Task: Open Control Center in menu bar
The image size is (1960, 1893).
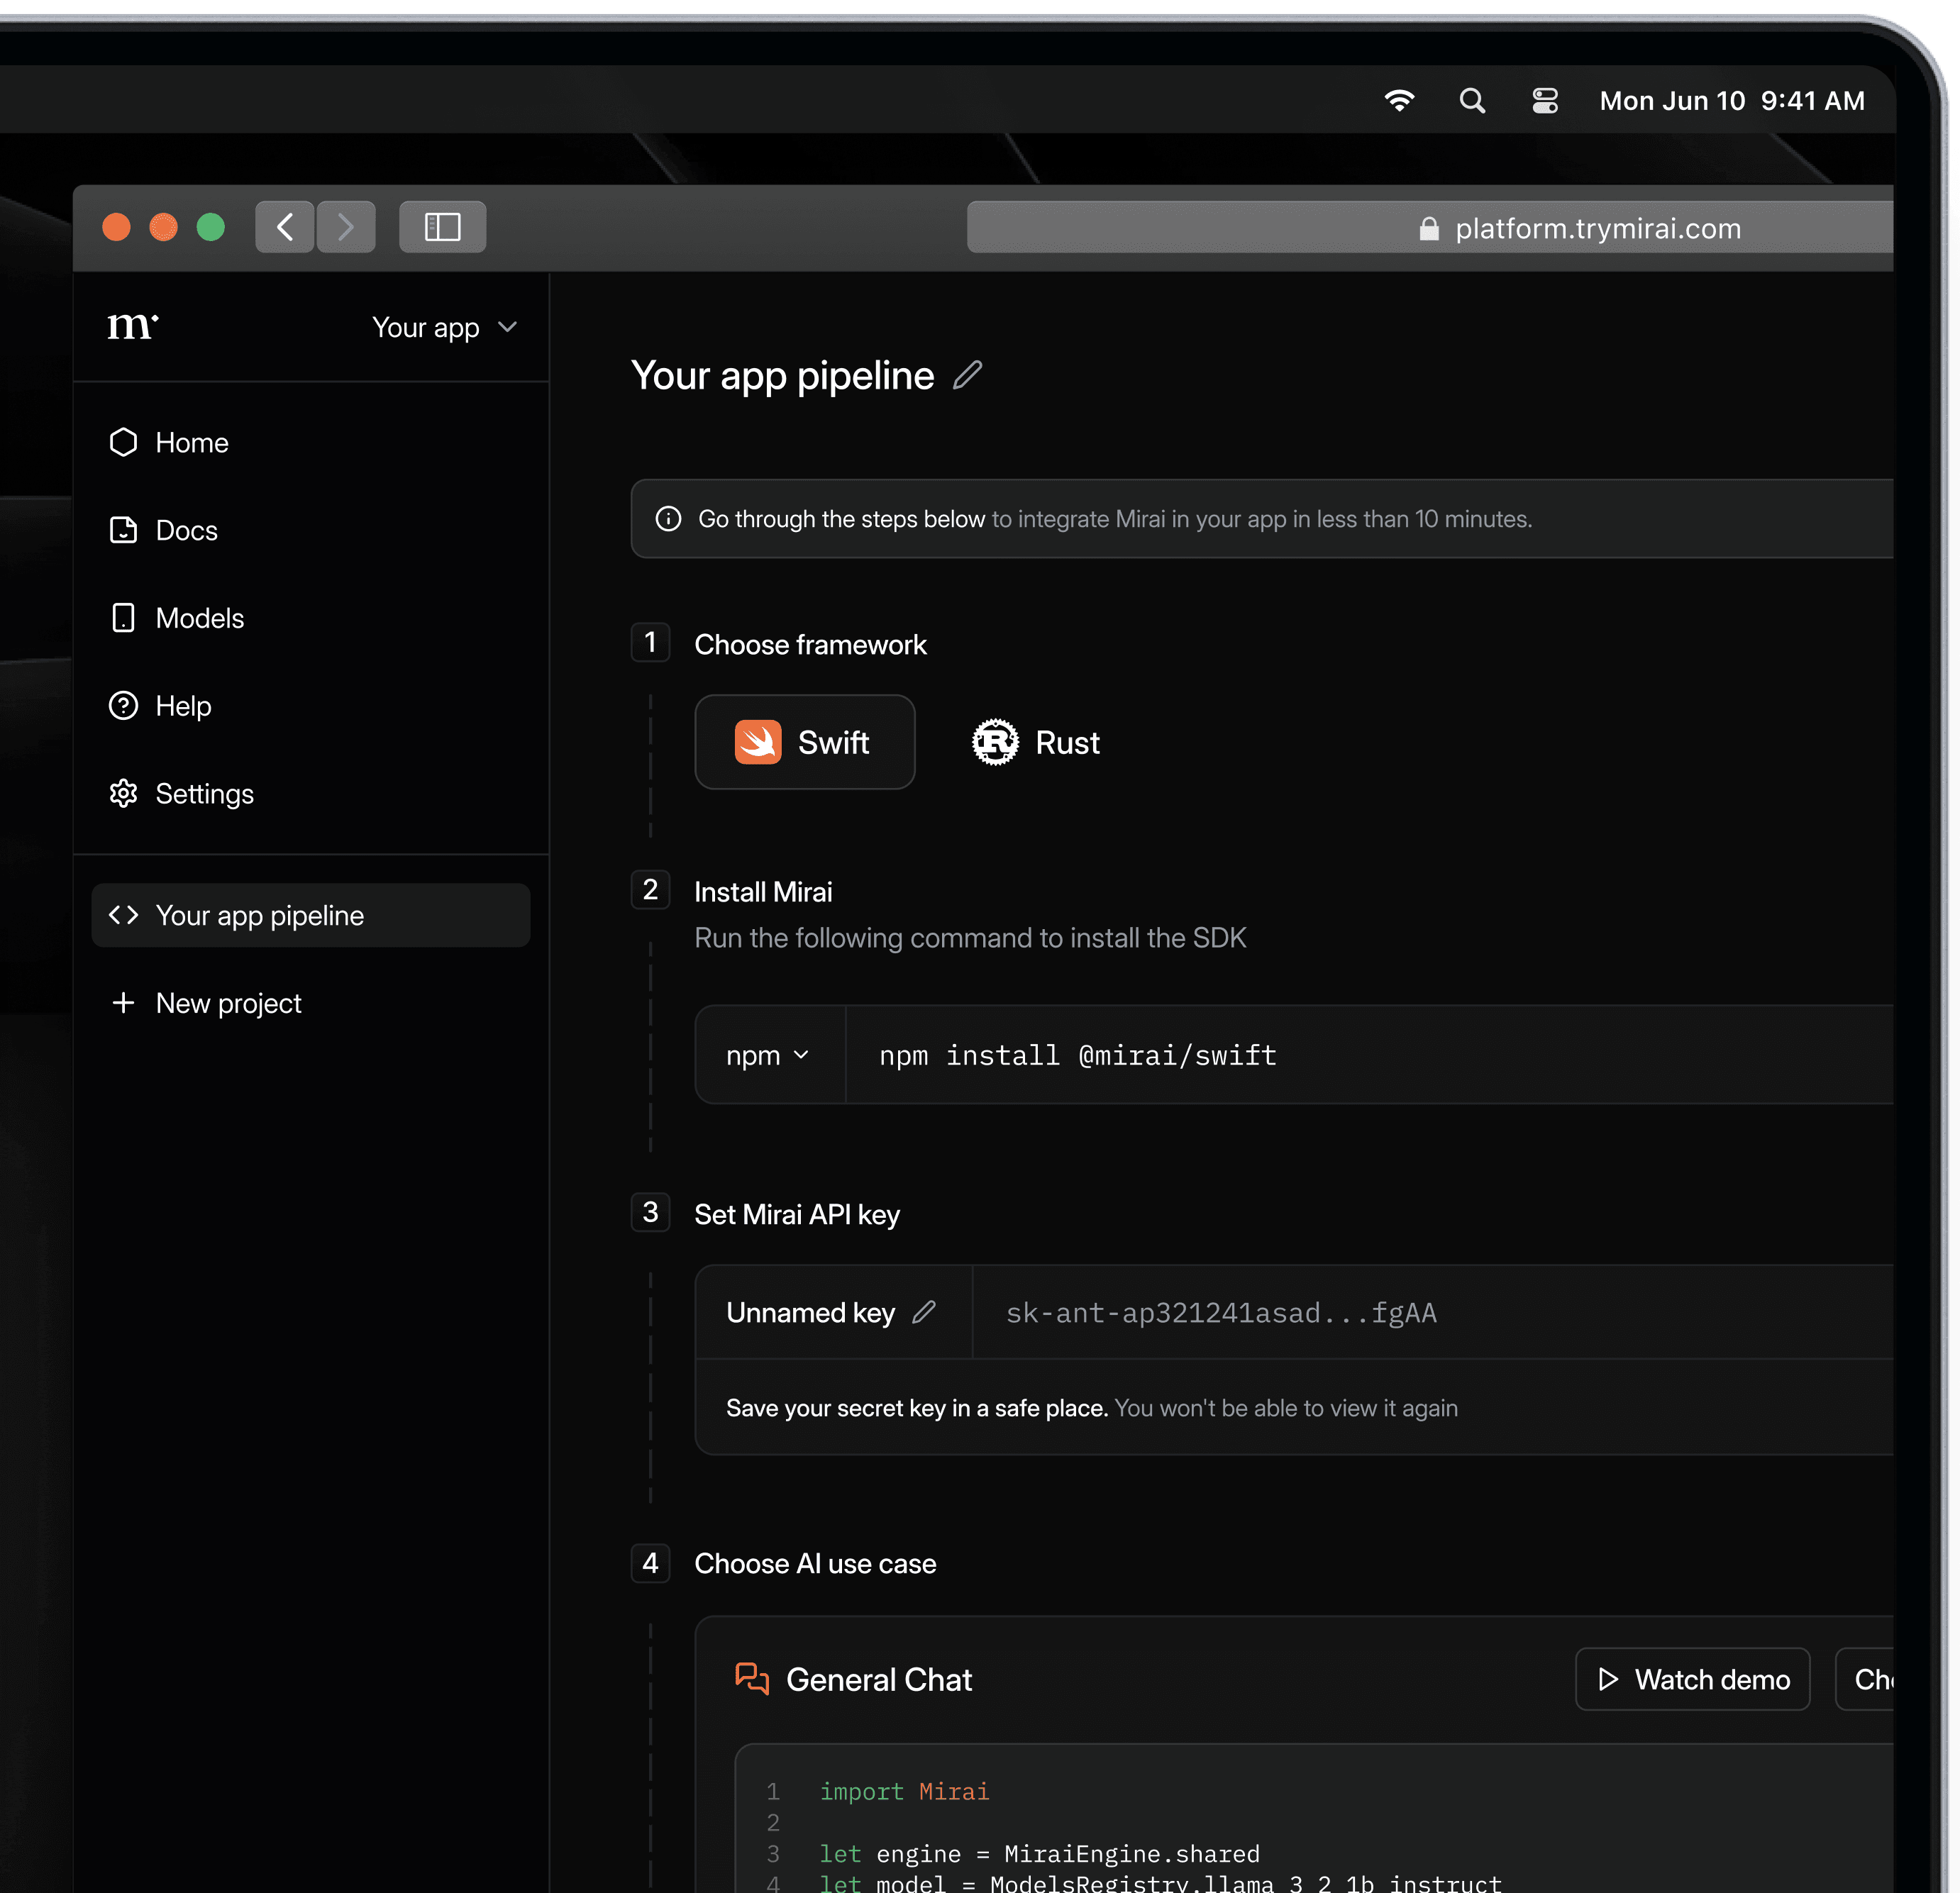Action: [1544, 101]
